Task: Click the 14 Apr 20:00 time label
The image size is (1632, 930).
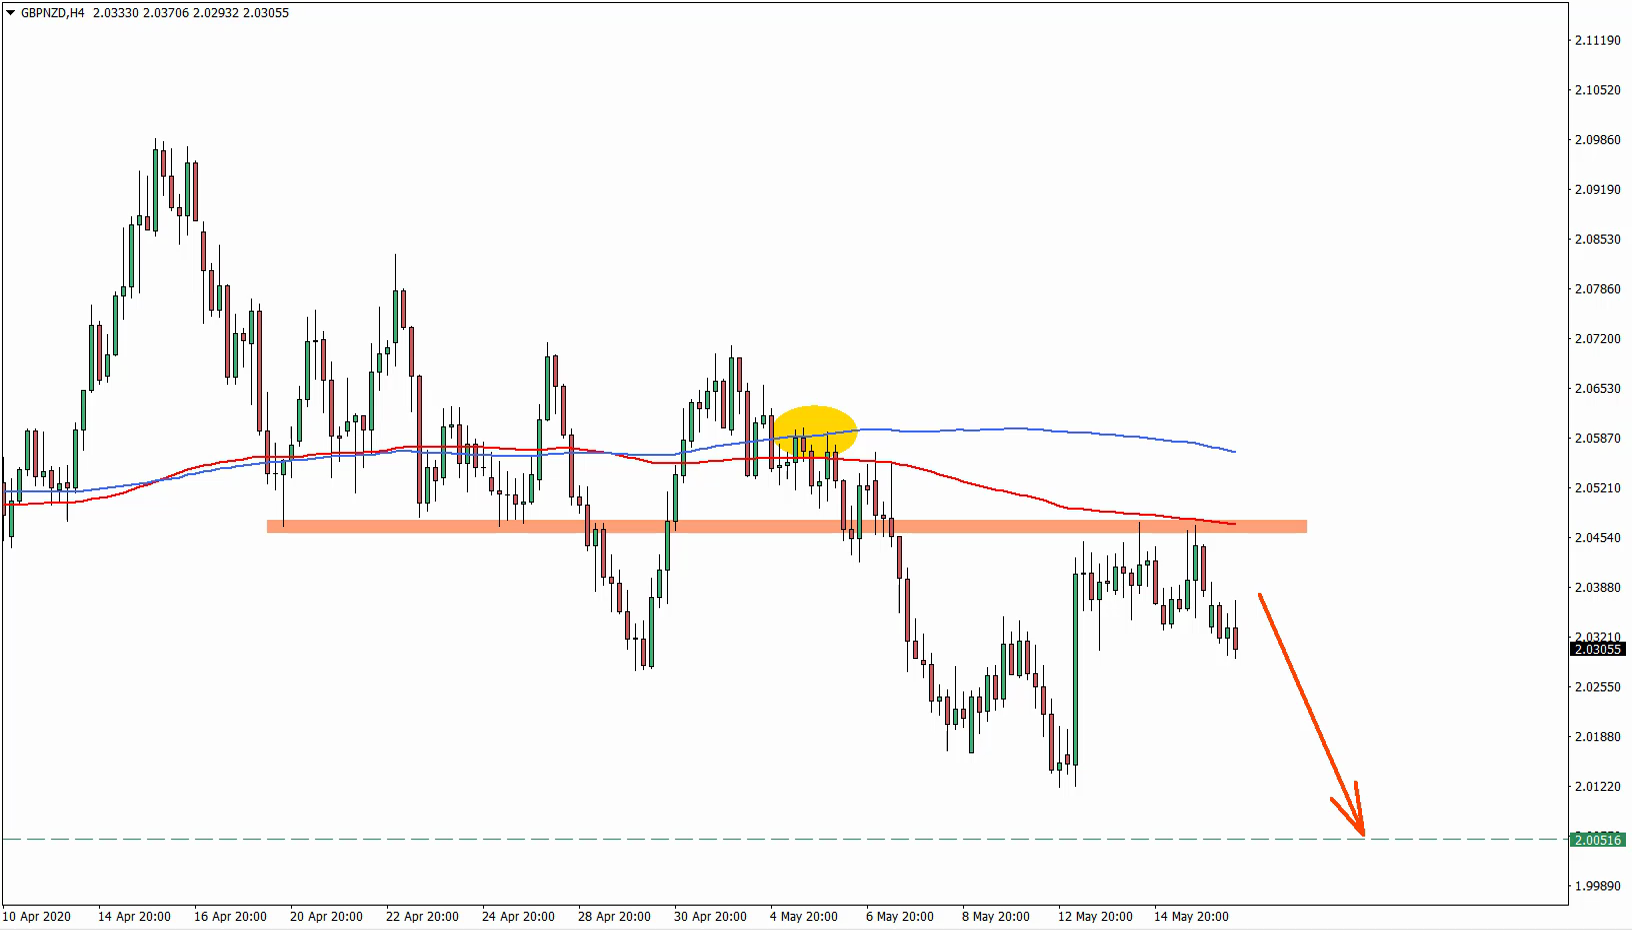Action: pyautogui.click(x=134, y=916)
